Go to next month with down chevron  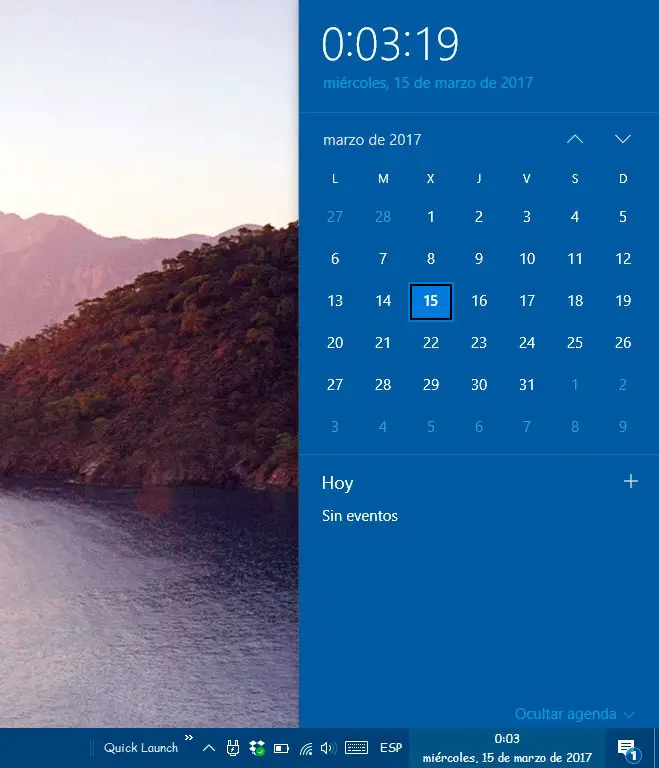pyautogui.click(x=623, y=139)
